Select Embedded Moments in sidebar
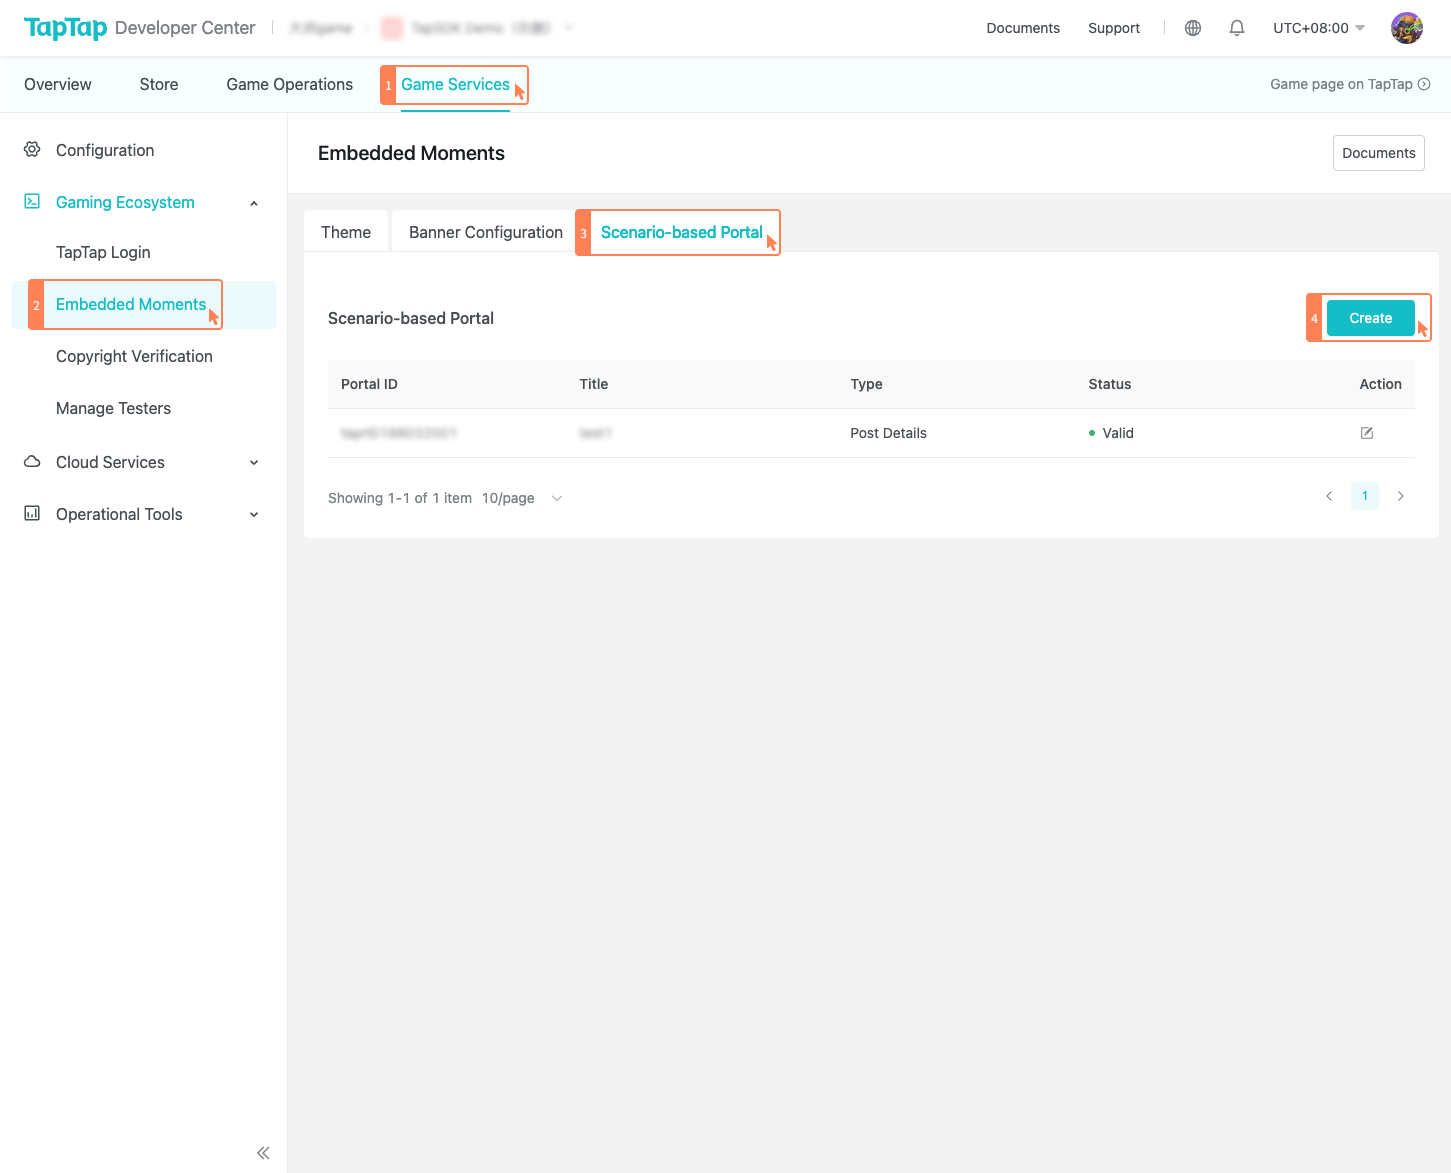 point(131,304)
